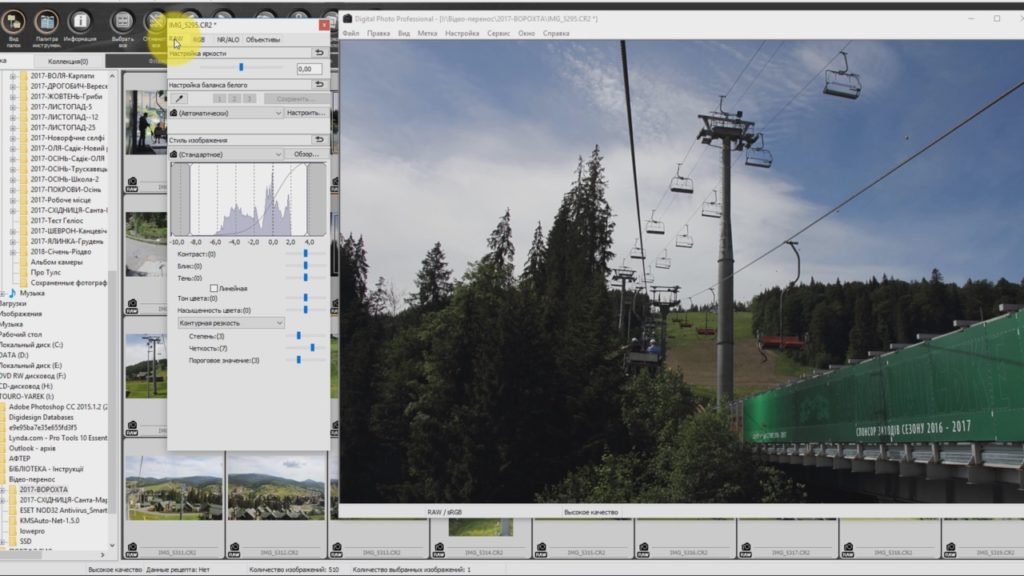The height and width of the screenshot is (576, 1024).
Task: Select the Локальный диск (C:) tree item
Action: pyautogui.click(x=31, y=345)
